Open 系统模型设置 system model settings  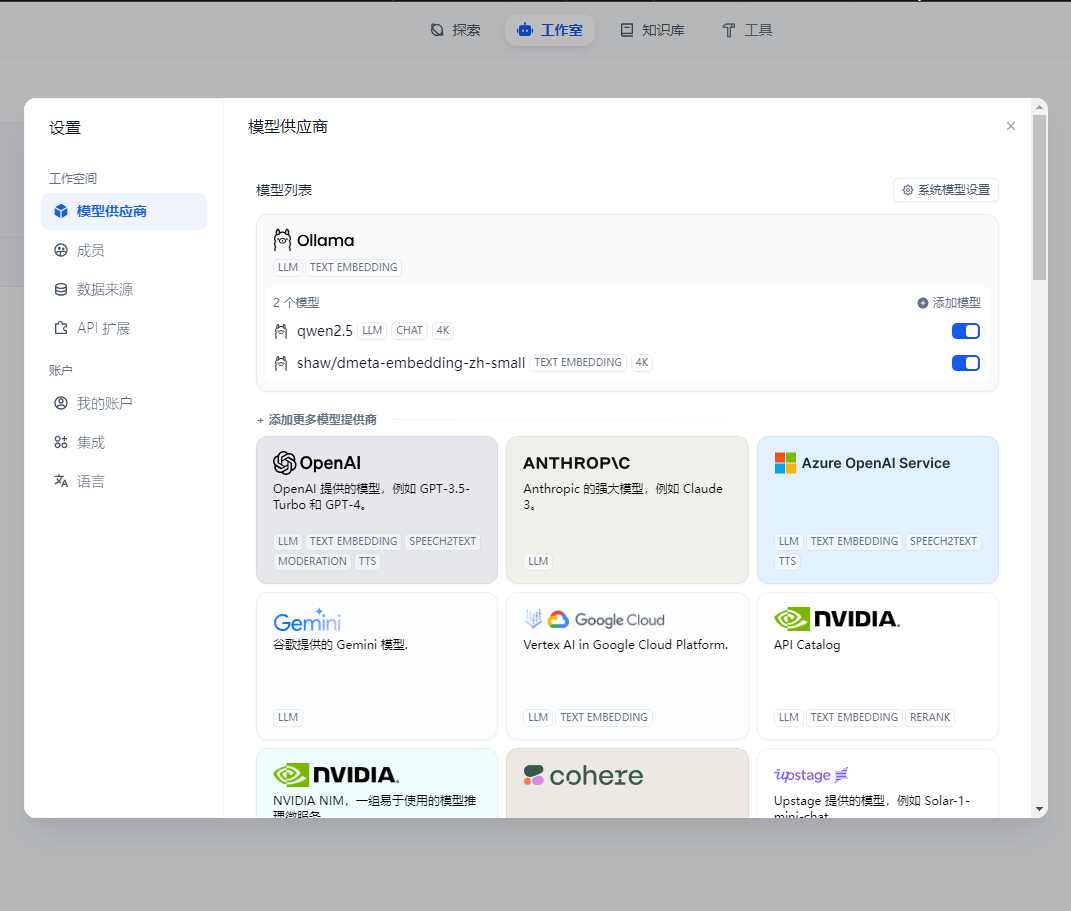point(945,190)
